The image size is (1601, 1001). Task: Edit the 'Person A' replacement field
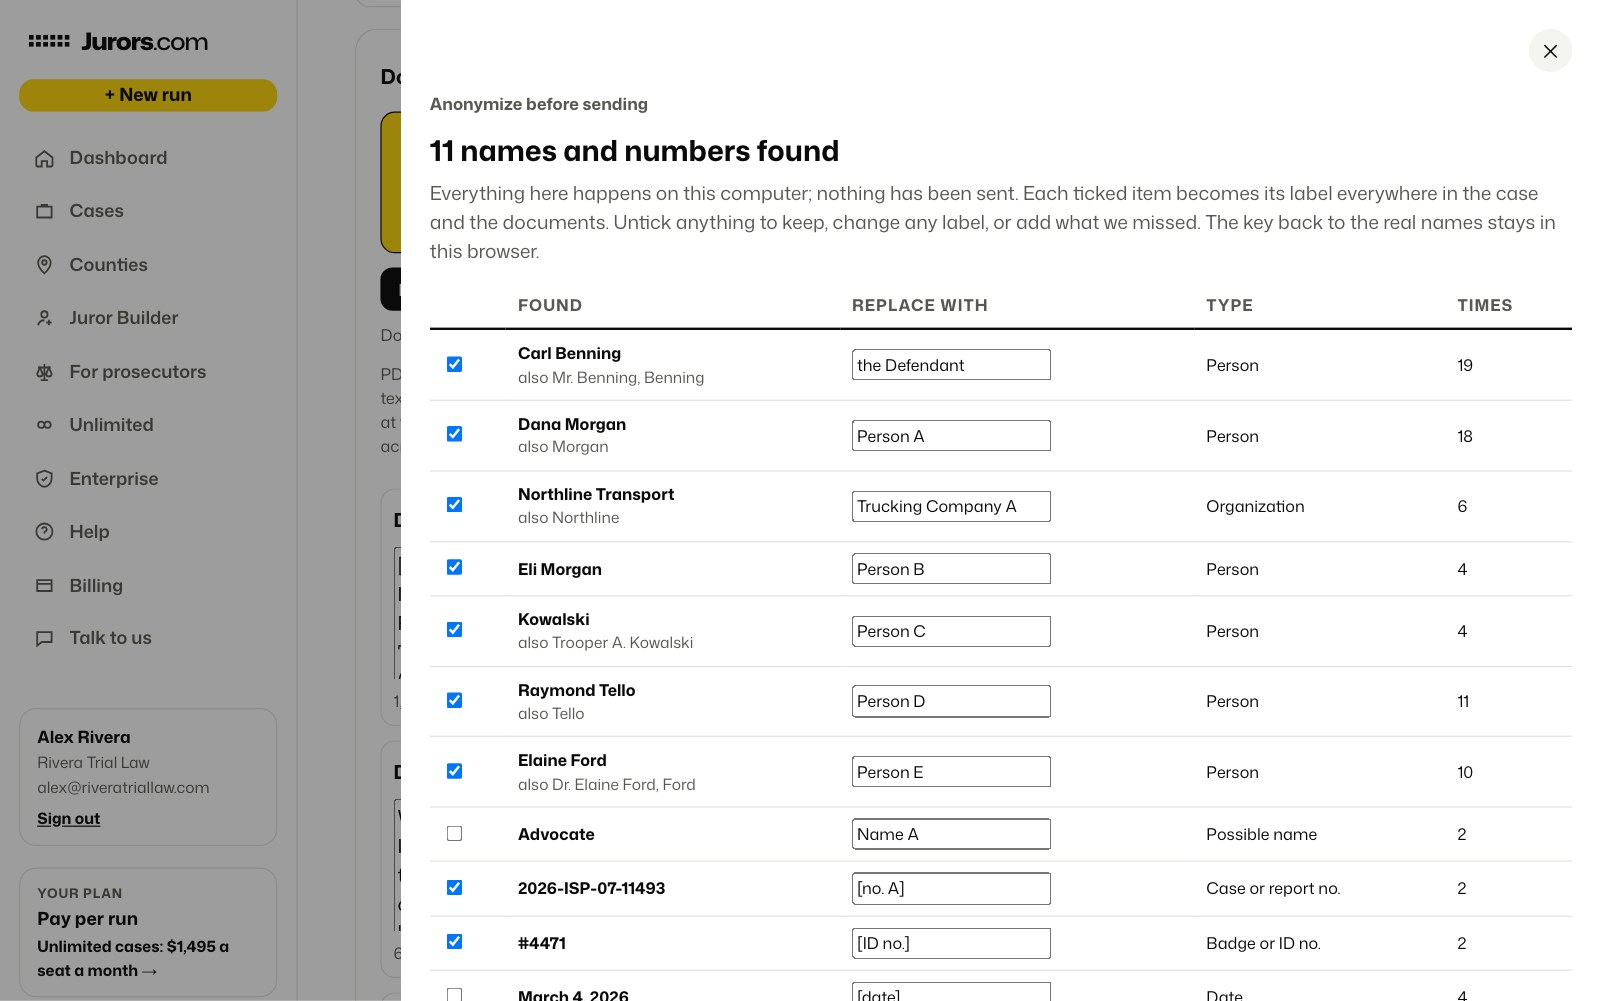951,436
